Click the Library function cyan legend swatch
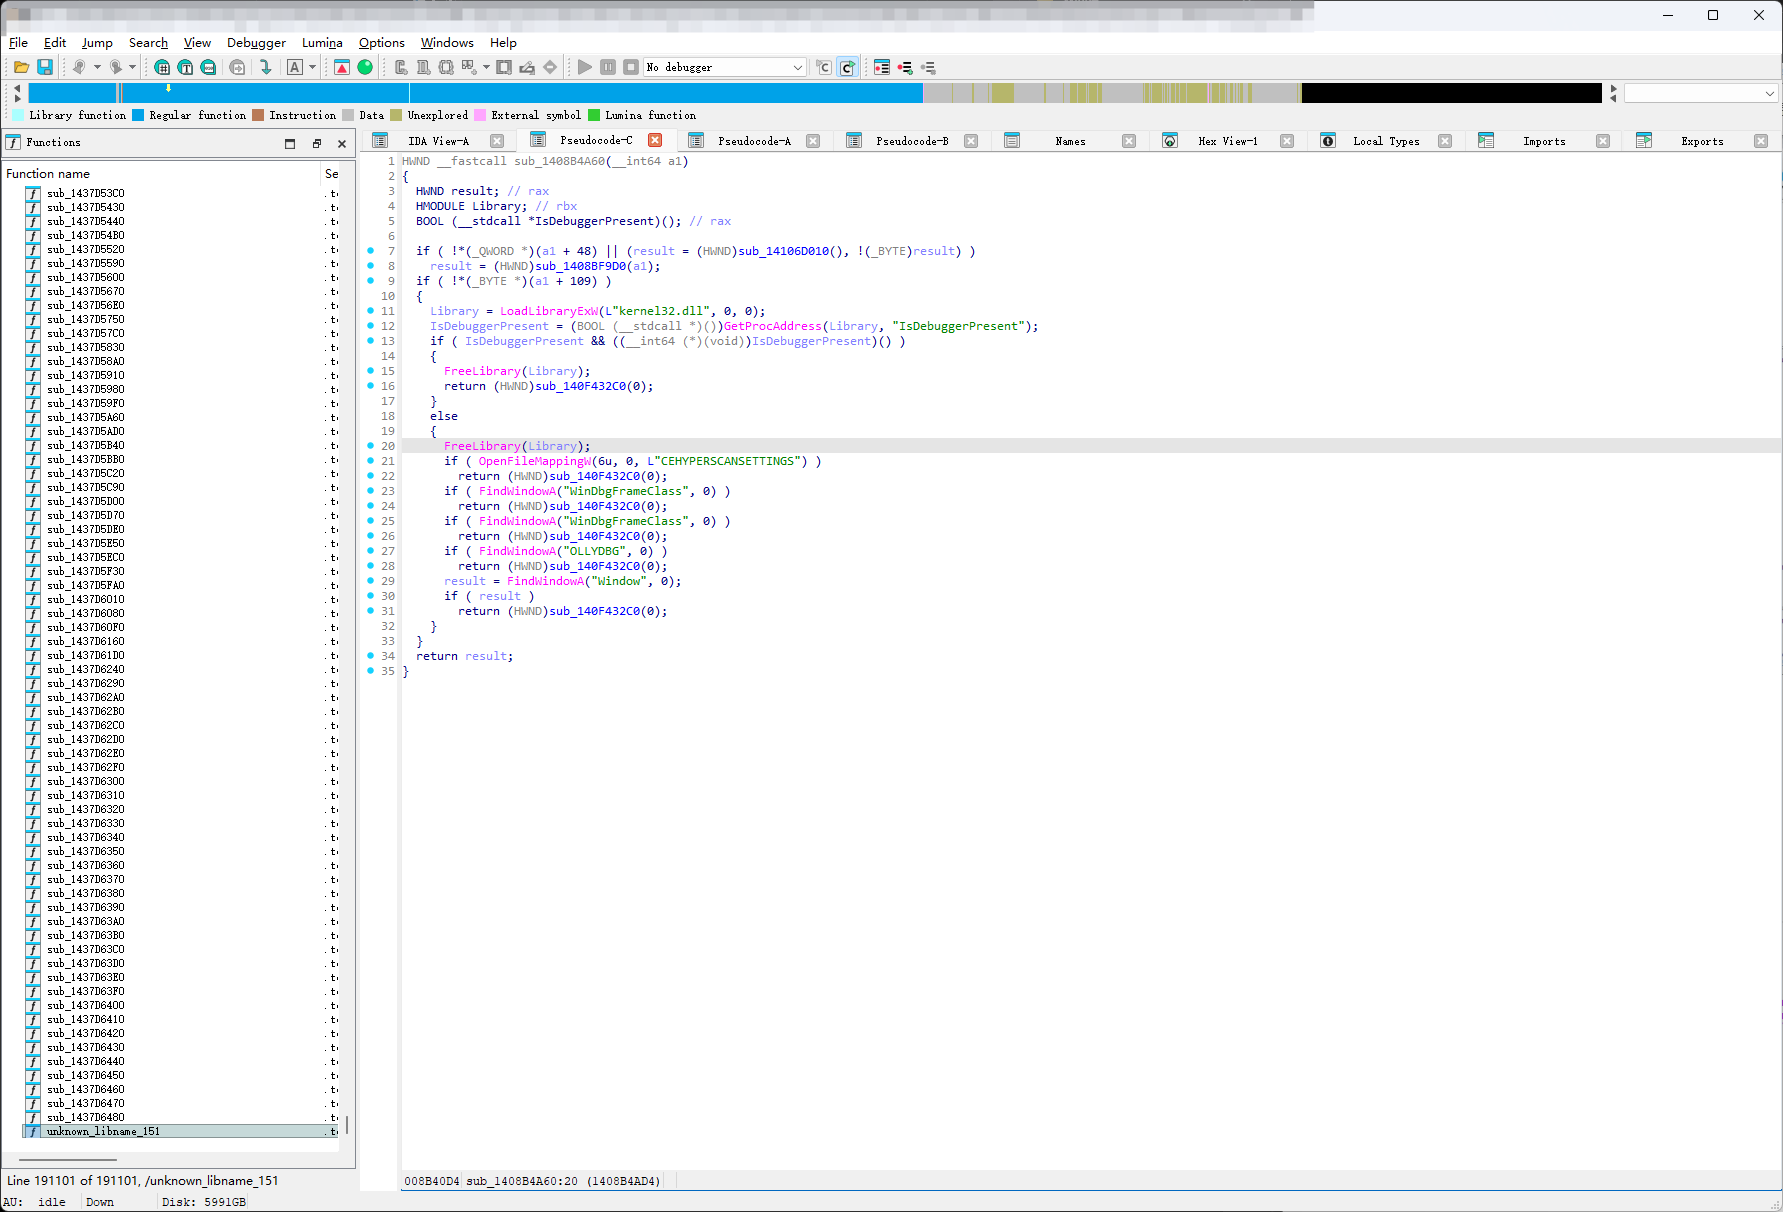Viewport: 1783px width, 1212px height. [x=18, y=115]
